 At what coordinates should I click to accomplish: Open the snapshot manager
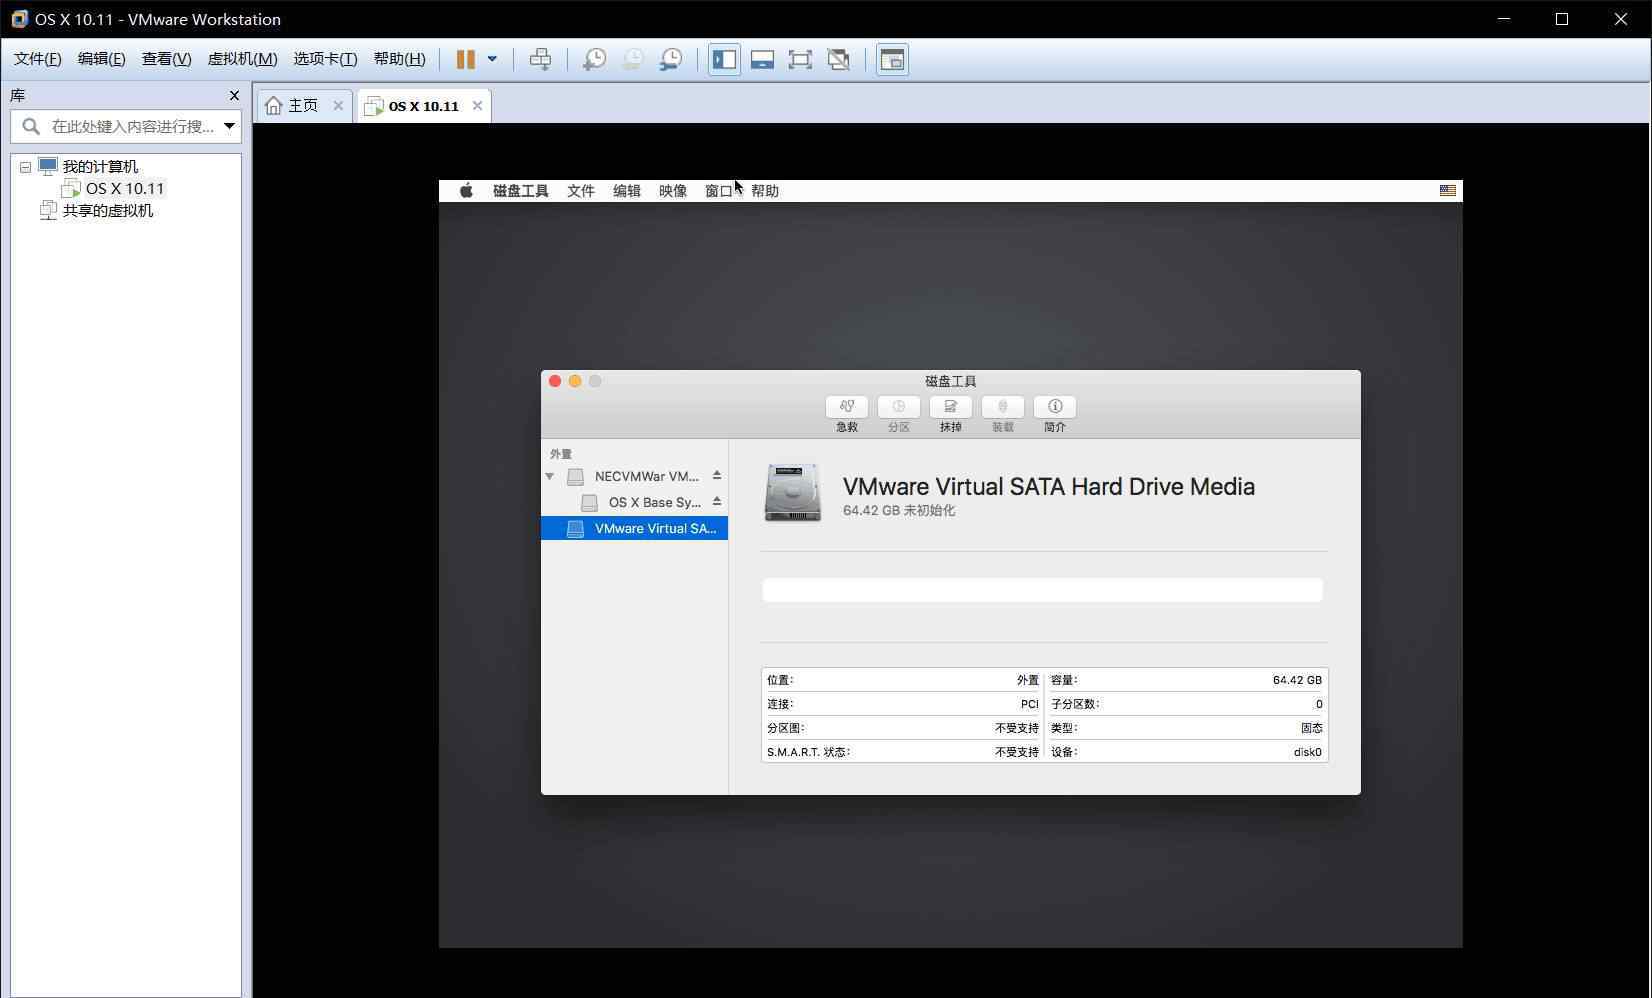coord(671,59)
